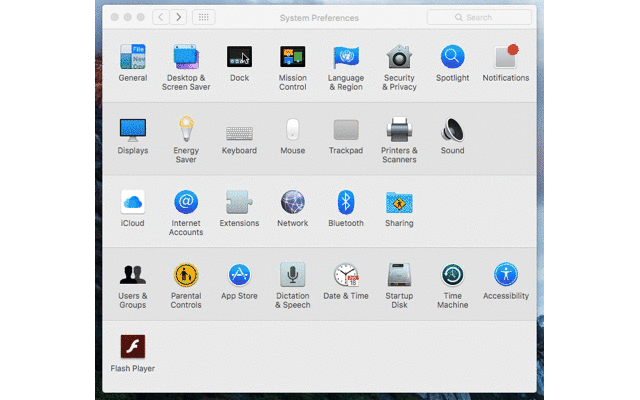
Task: Open the Accessibility pane
Action: pyautogui.click(x=505, y=275)
